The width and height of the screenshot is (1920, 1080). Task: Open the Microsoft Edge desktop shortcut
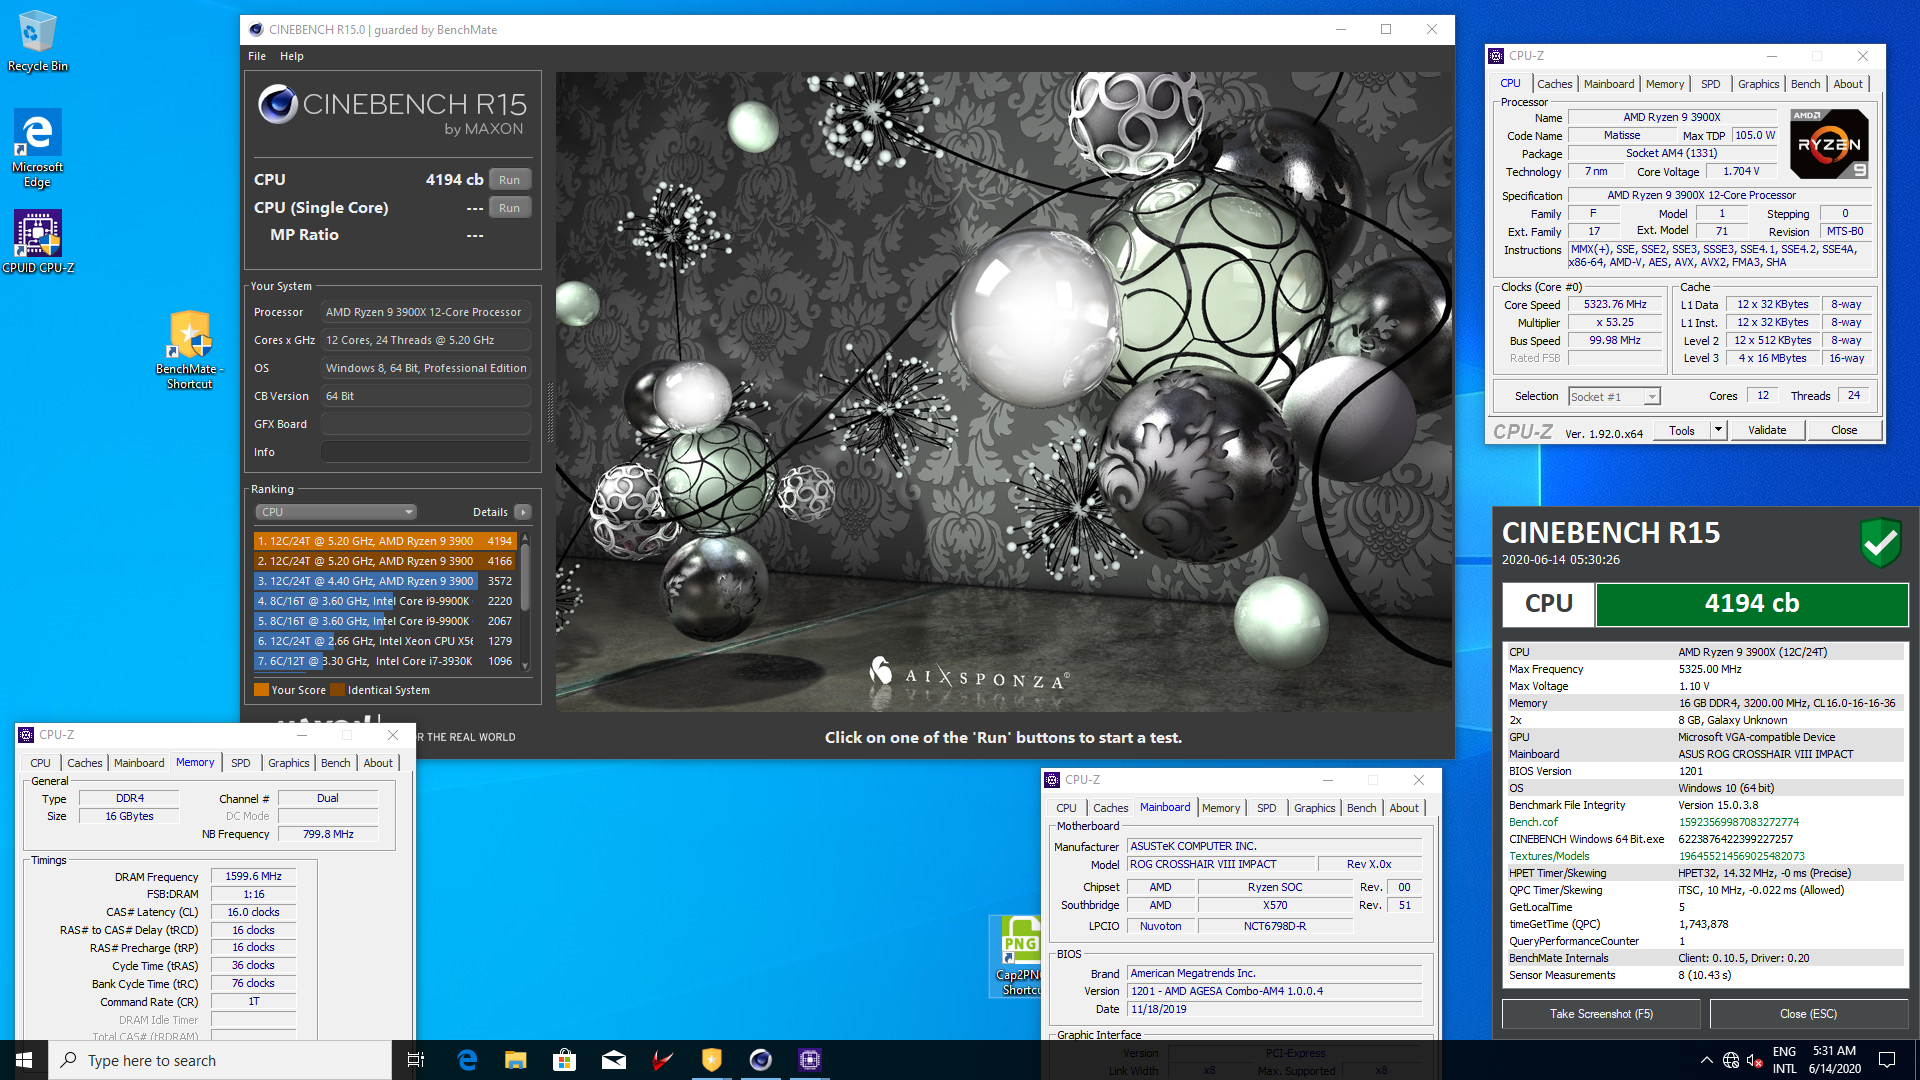[x=38, y=148]
